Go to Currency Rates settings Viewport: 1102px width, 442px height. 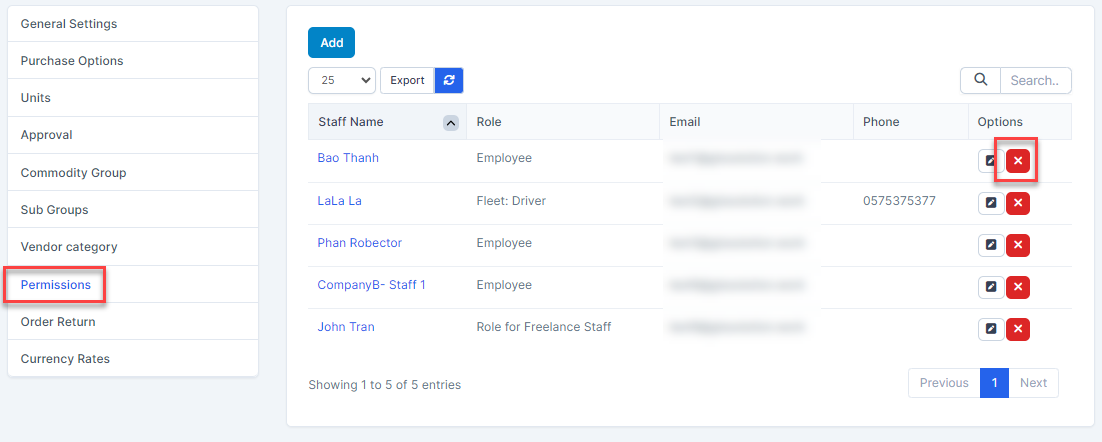click(x=65, y=359)
